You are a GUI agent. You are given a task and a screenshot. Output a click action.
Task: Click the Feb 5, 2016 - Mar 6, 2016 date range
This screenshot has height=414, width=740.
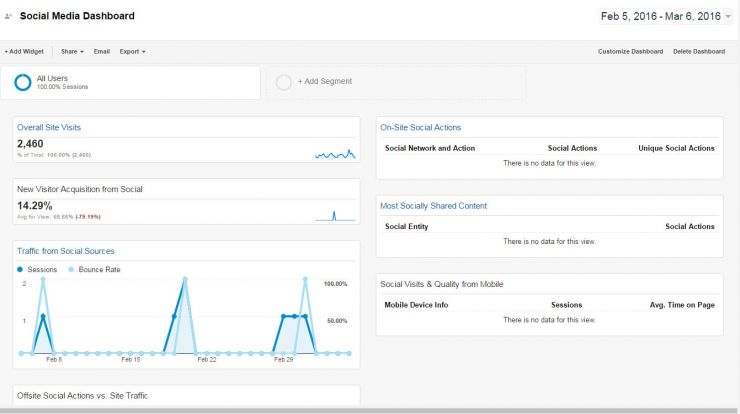(661, 16)
